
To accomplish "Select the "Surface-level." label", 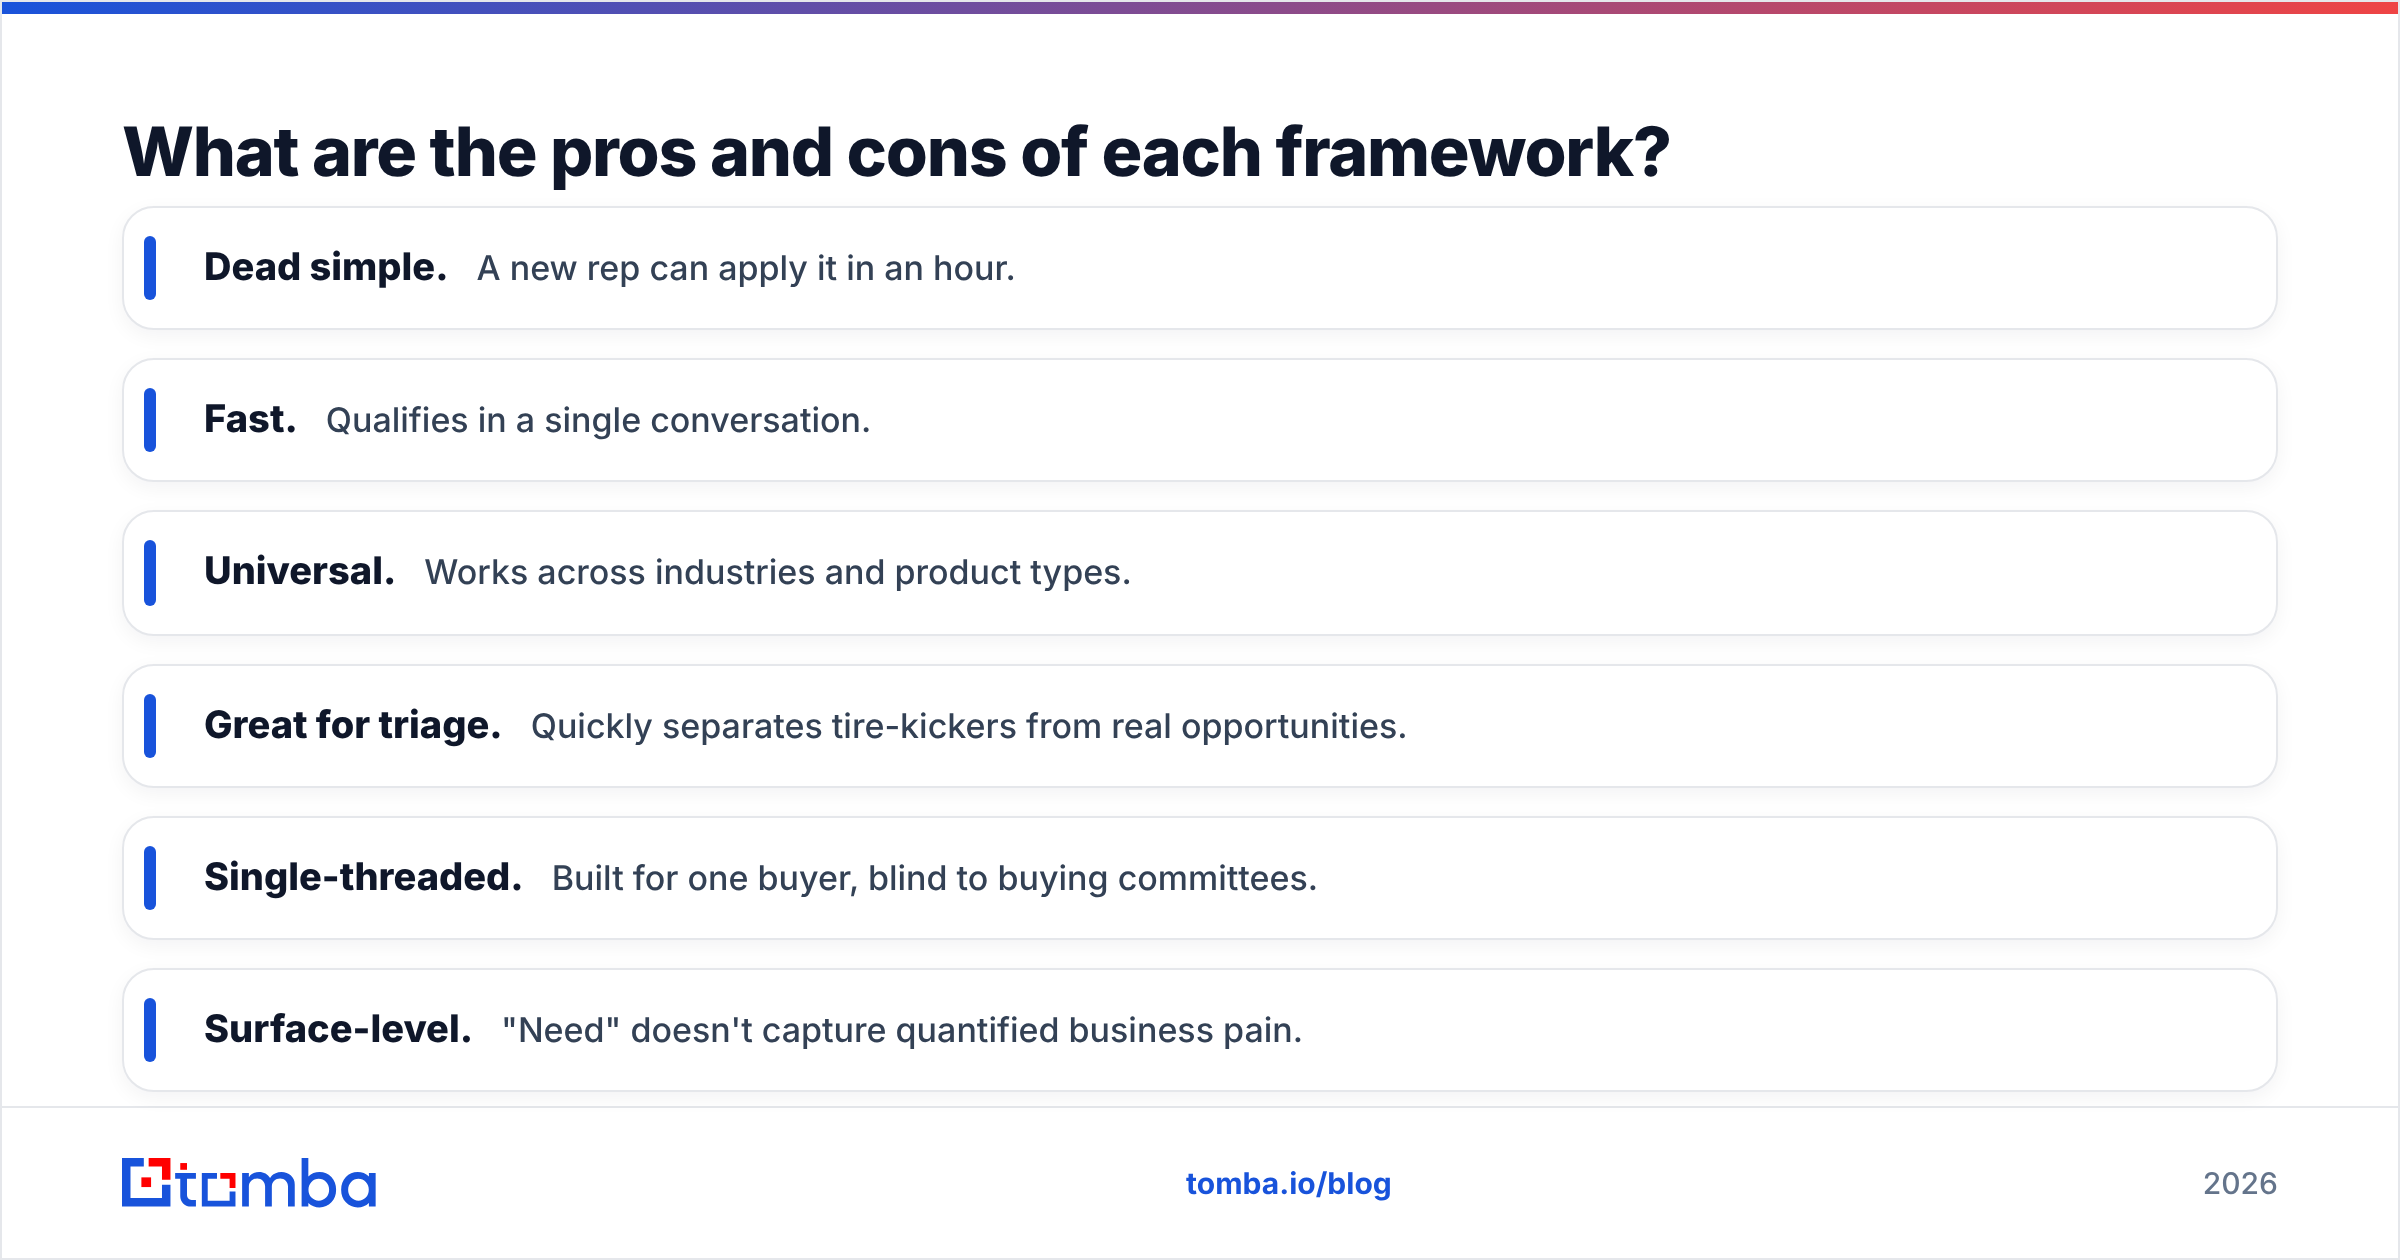I will tap(338, 1030).
